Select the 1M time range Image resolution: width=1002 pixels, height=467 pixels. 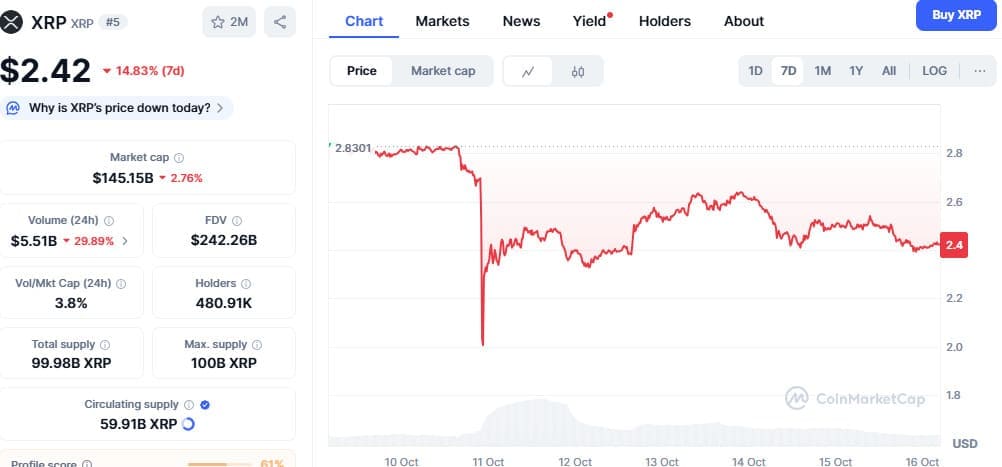(x=822, y=71)
